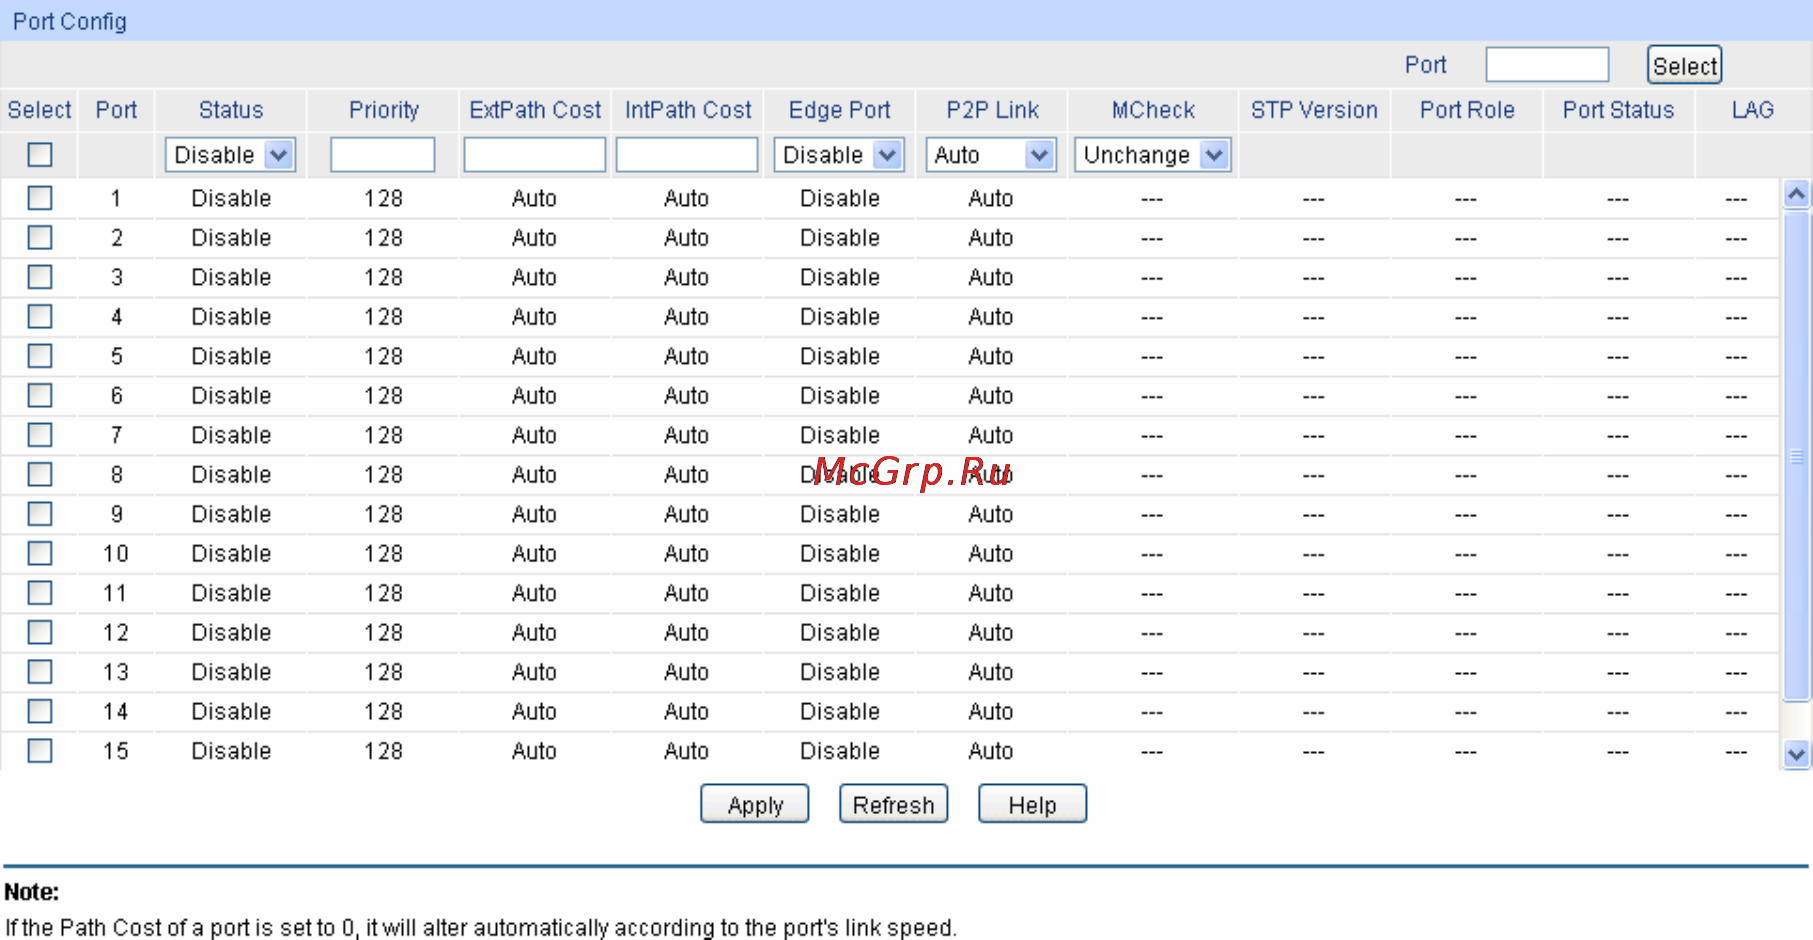Open the Edge Port dropdown
1813x940 pixels.
click(839, 155)
